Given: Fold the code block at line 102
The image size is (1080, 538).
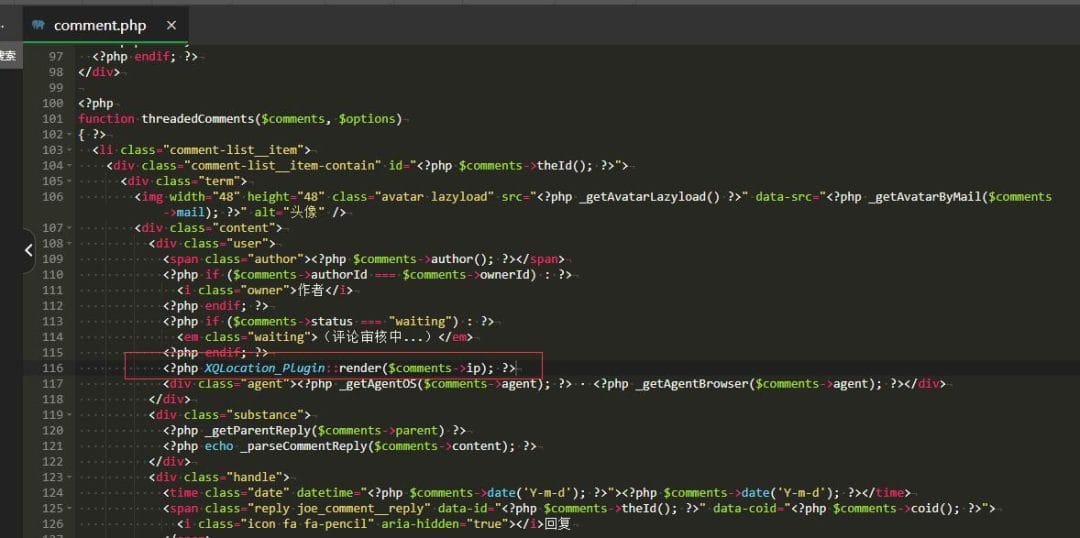Looking at the screenshot, I should 68,134.
